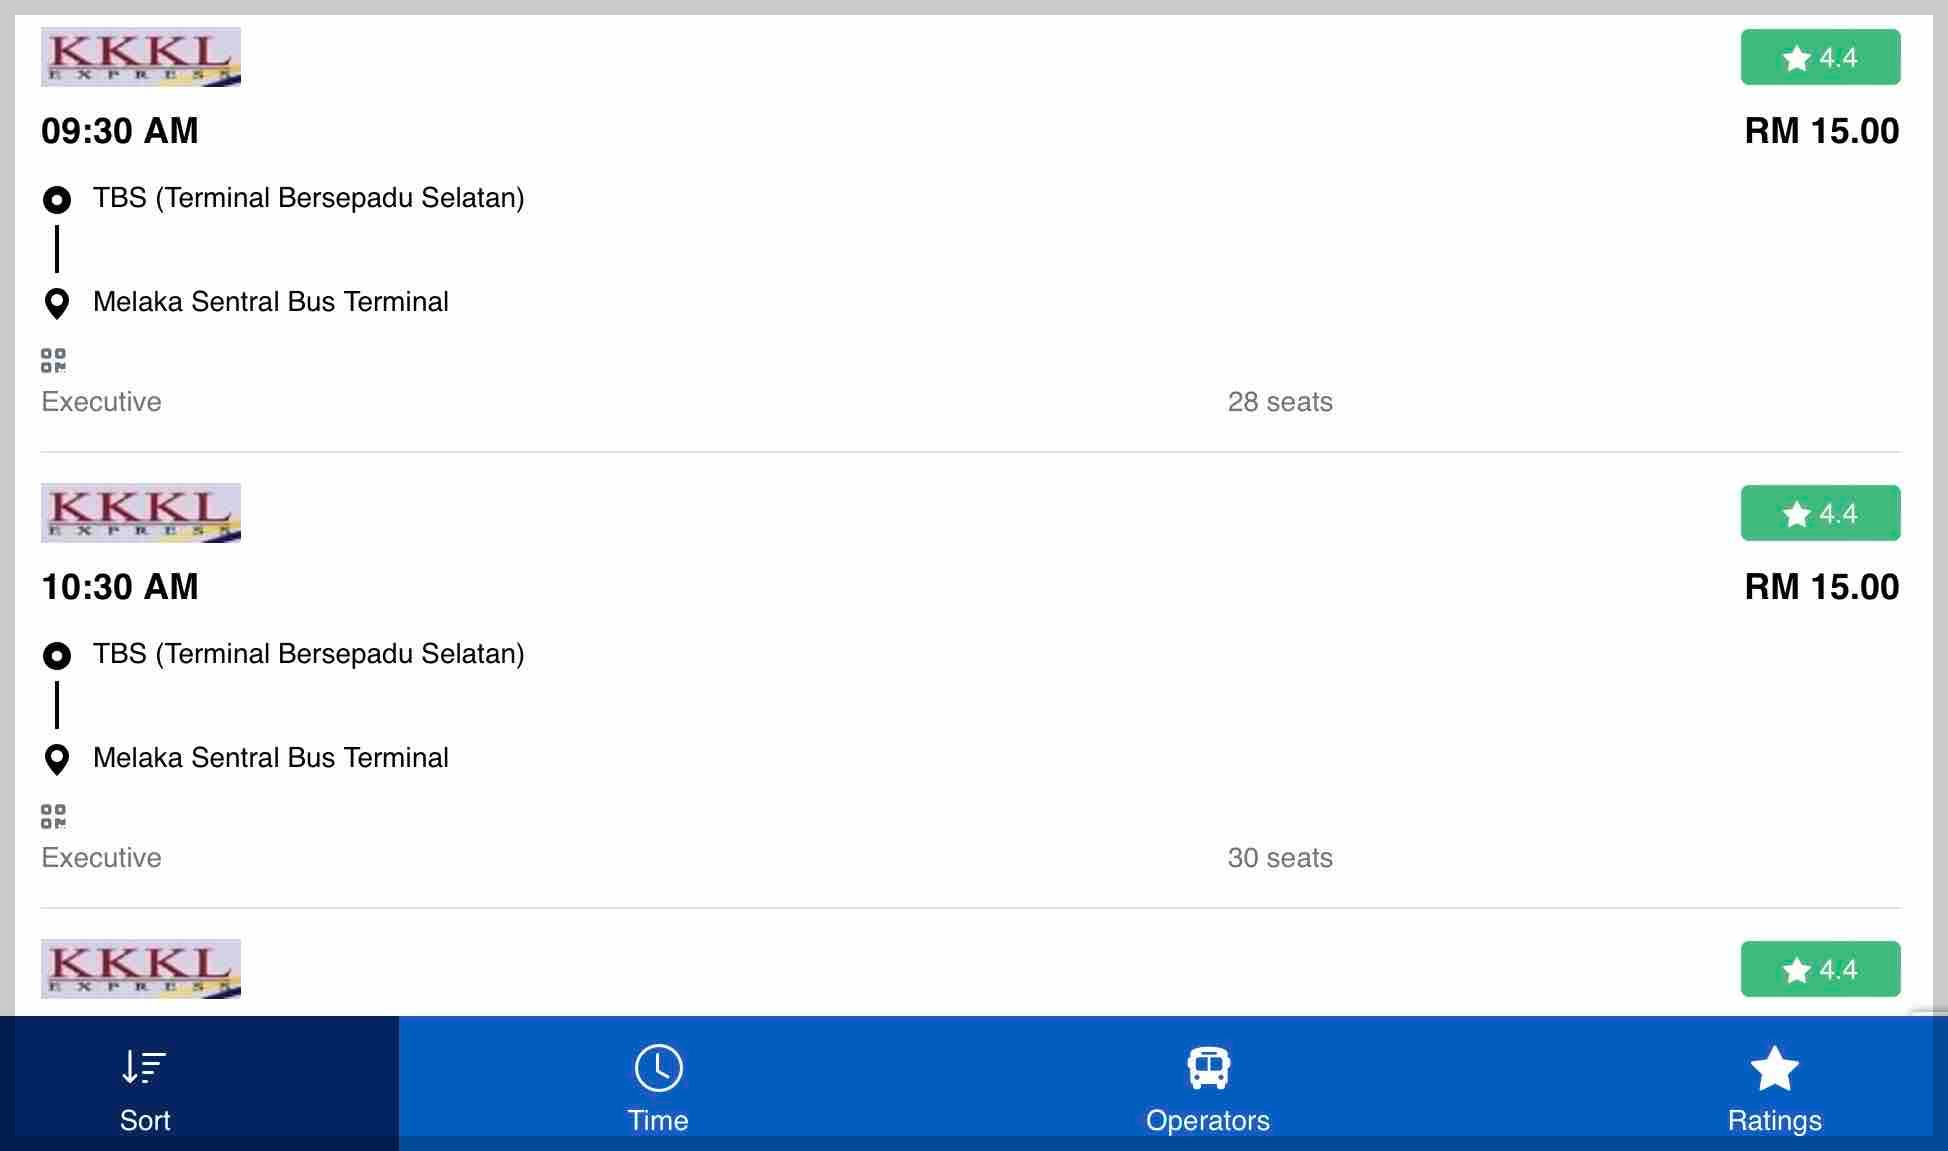Screen dimensions: 1948x1151
Task: Click QR code icon of 10:30 AM trip
Action: [53, 817]
